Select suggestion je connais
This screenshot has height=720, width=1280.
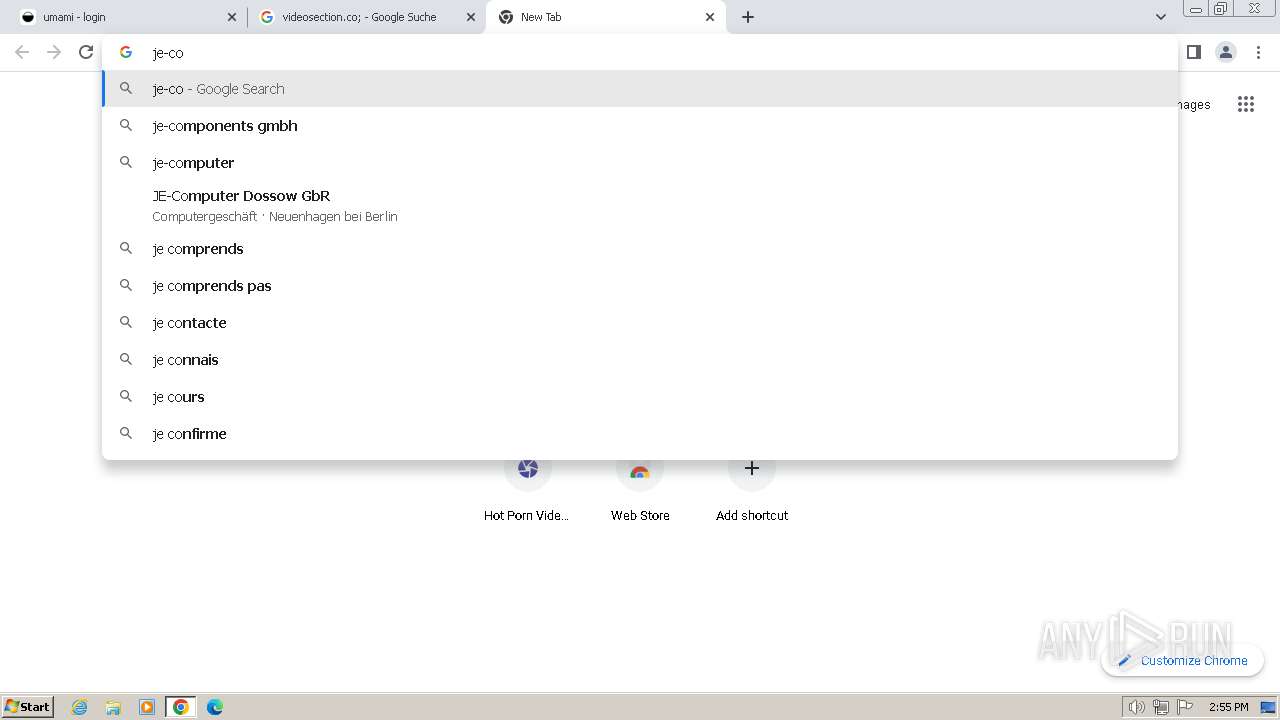click(640, 360)
